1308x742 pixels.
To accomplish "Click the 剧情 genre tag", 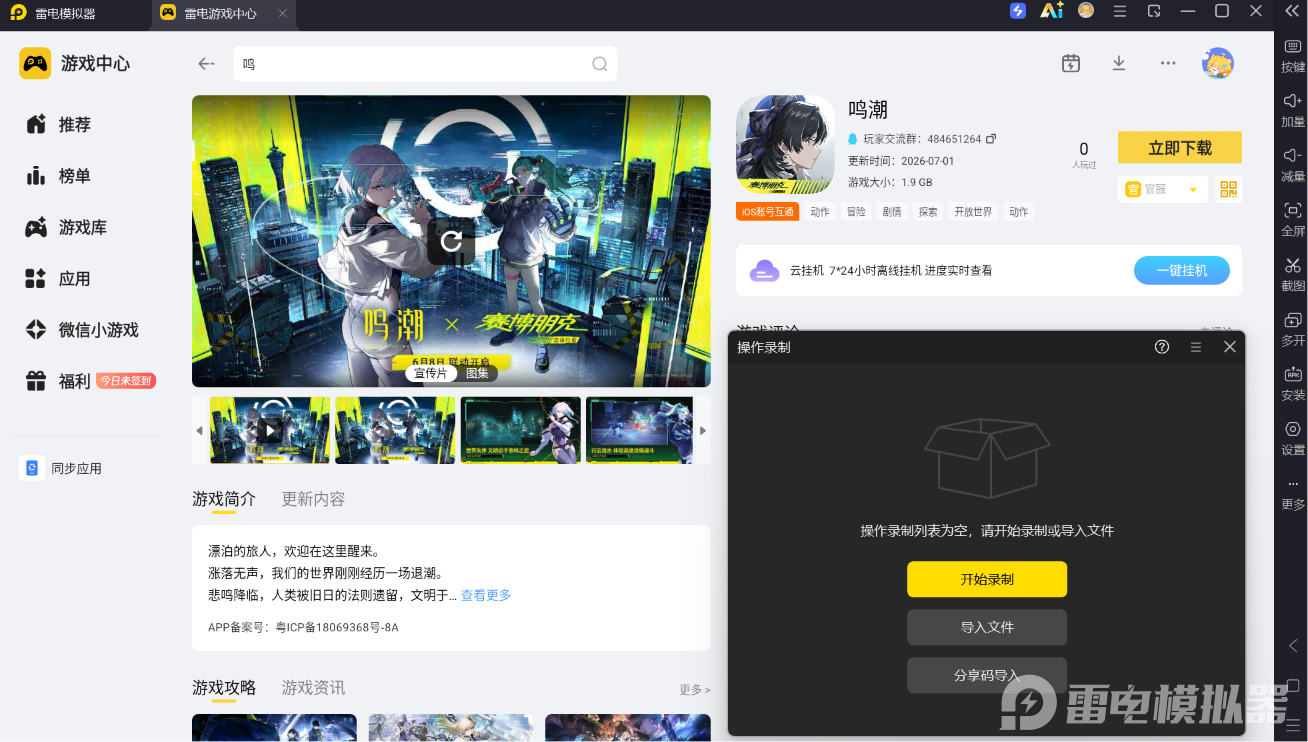I will (x=892, y=212).
